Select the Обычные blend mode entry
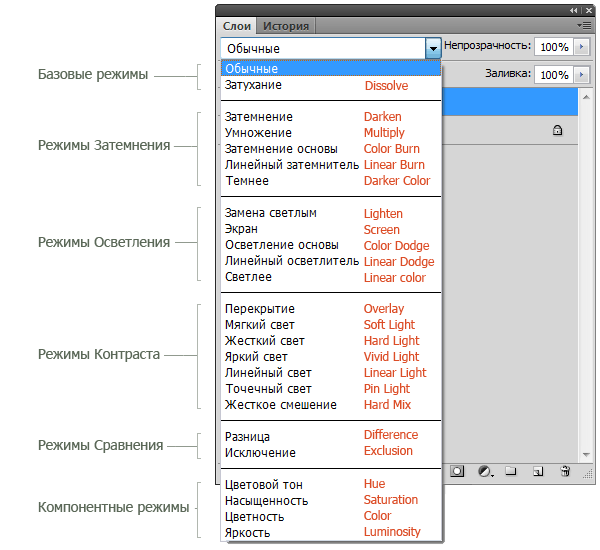This screenshot has width=600, height=550. click(x=331, y=69)
